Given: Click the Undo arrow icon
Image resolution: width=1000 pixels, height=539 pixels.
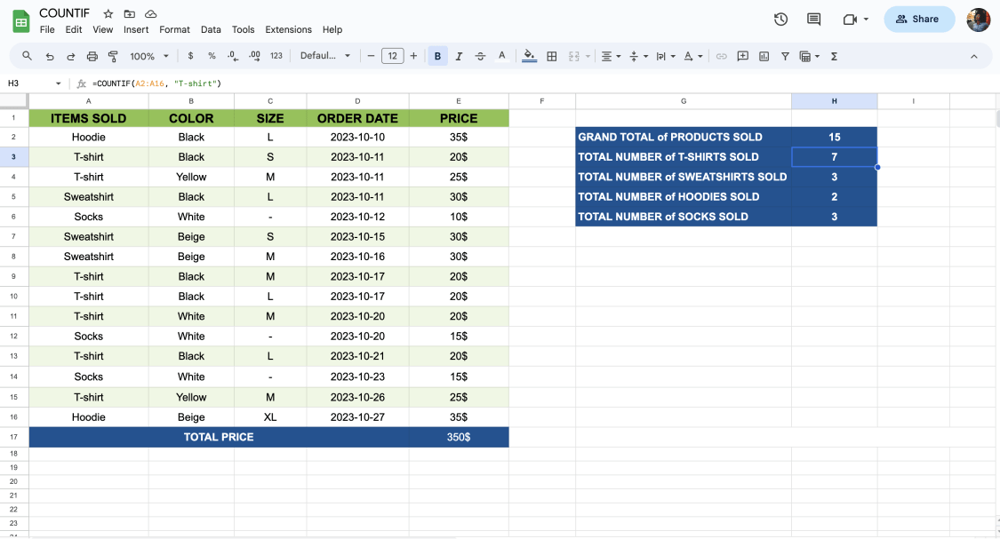Looking at the screenshot, I should point(49,57).
